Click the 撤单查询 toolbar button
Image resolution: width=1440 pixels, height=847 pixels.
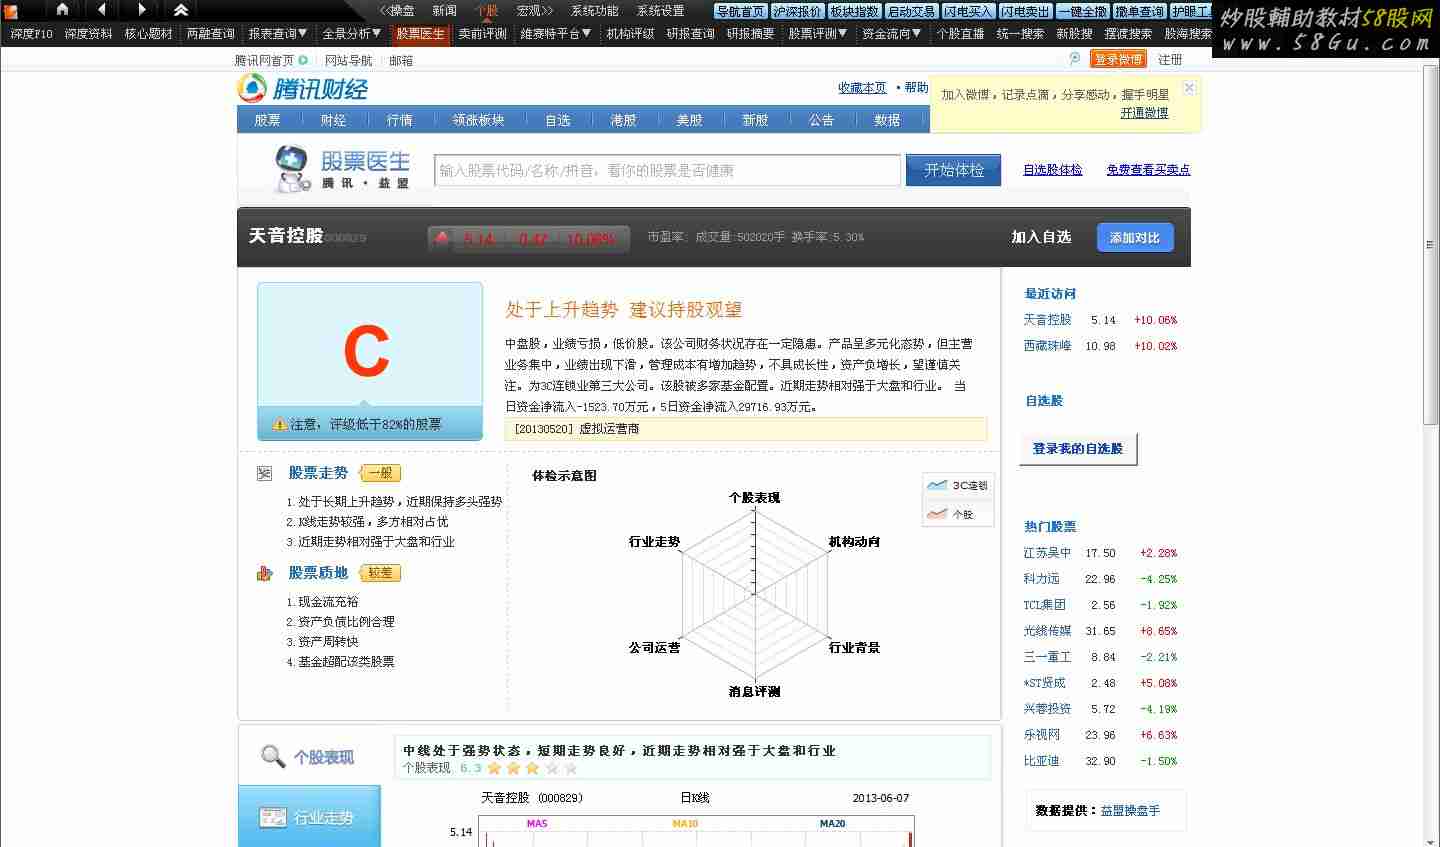[x=1140, y=11]
